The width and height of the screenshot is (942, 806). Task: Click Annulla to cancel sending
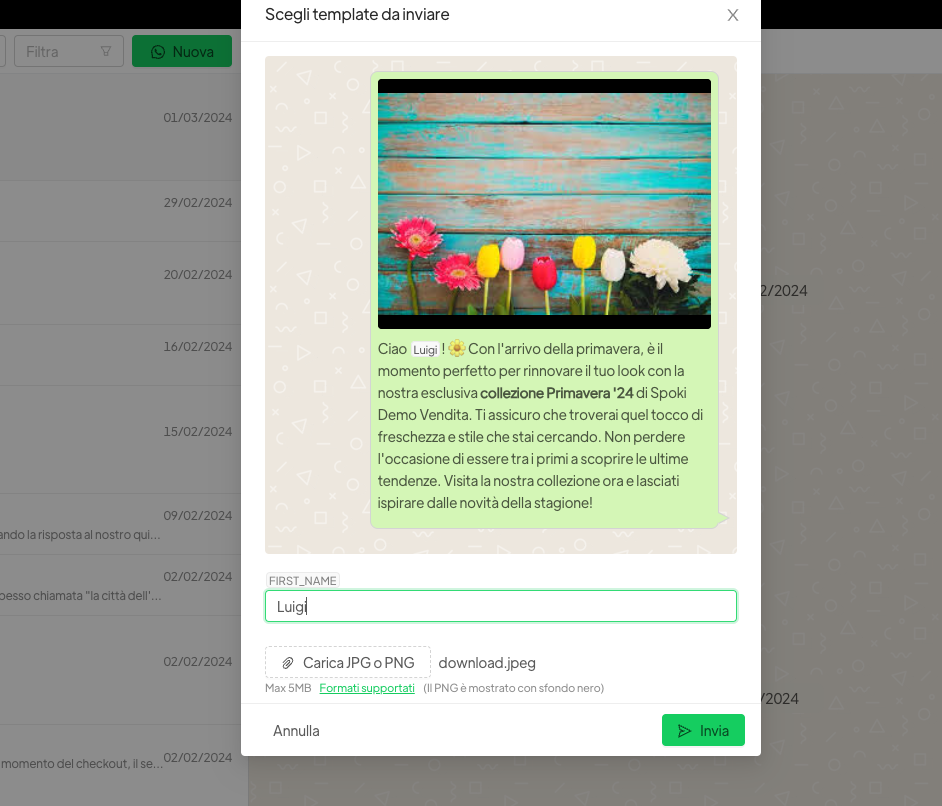pos(296,731)
